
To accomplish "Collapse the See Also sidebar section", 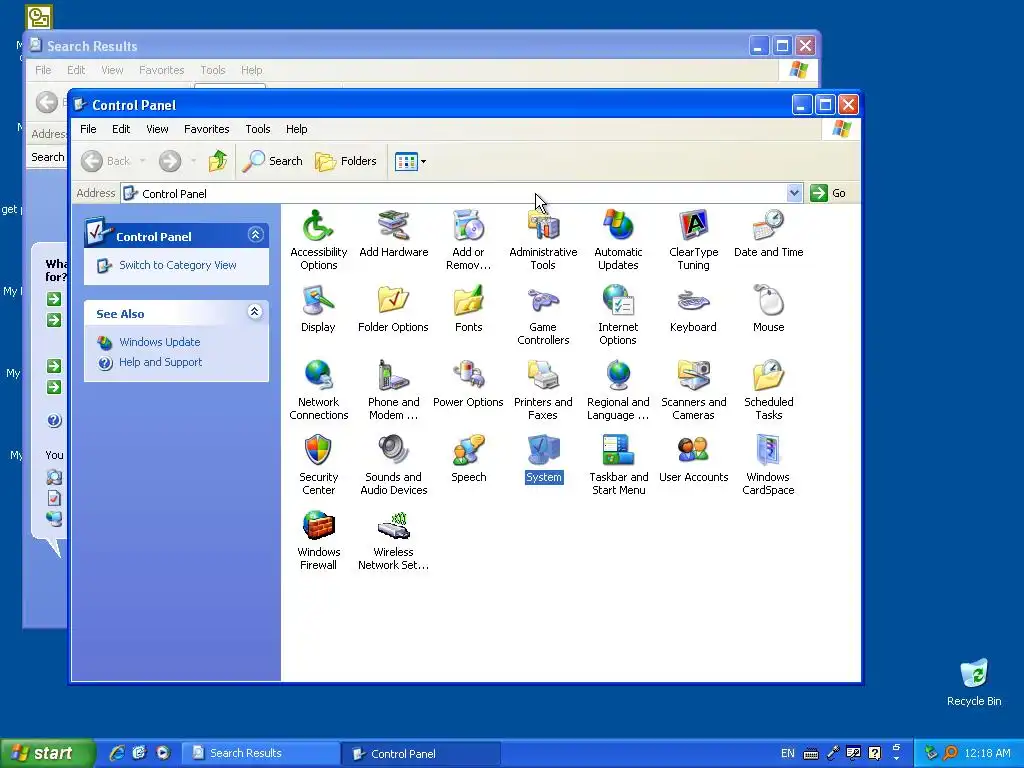I will pos(255,312).
